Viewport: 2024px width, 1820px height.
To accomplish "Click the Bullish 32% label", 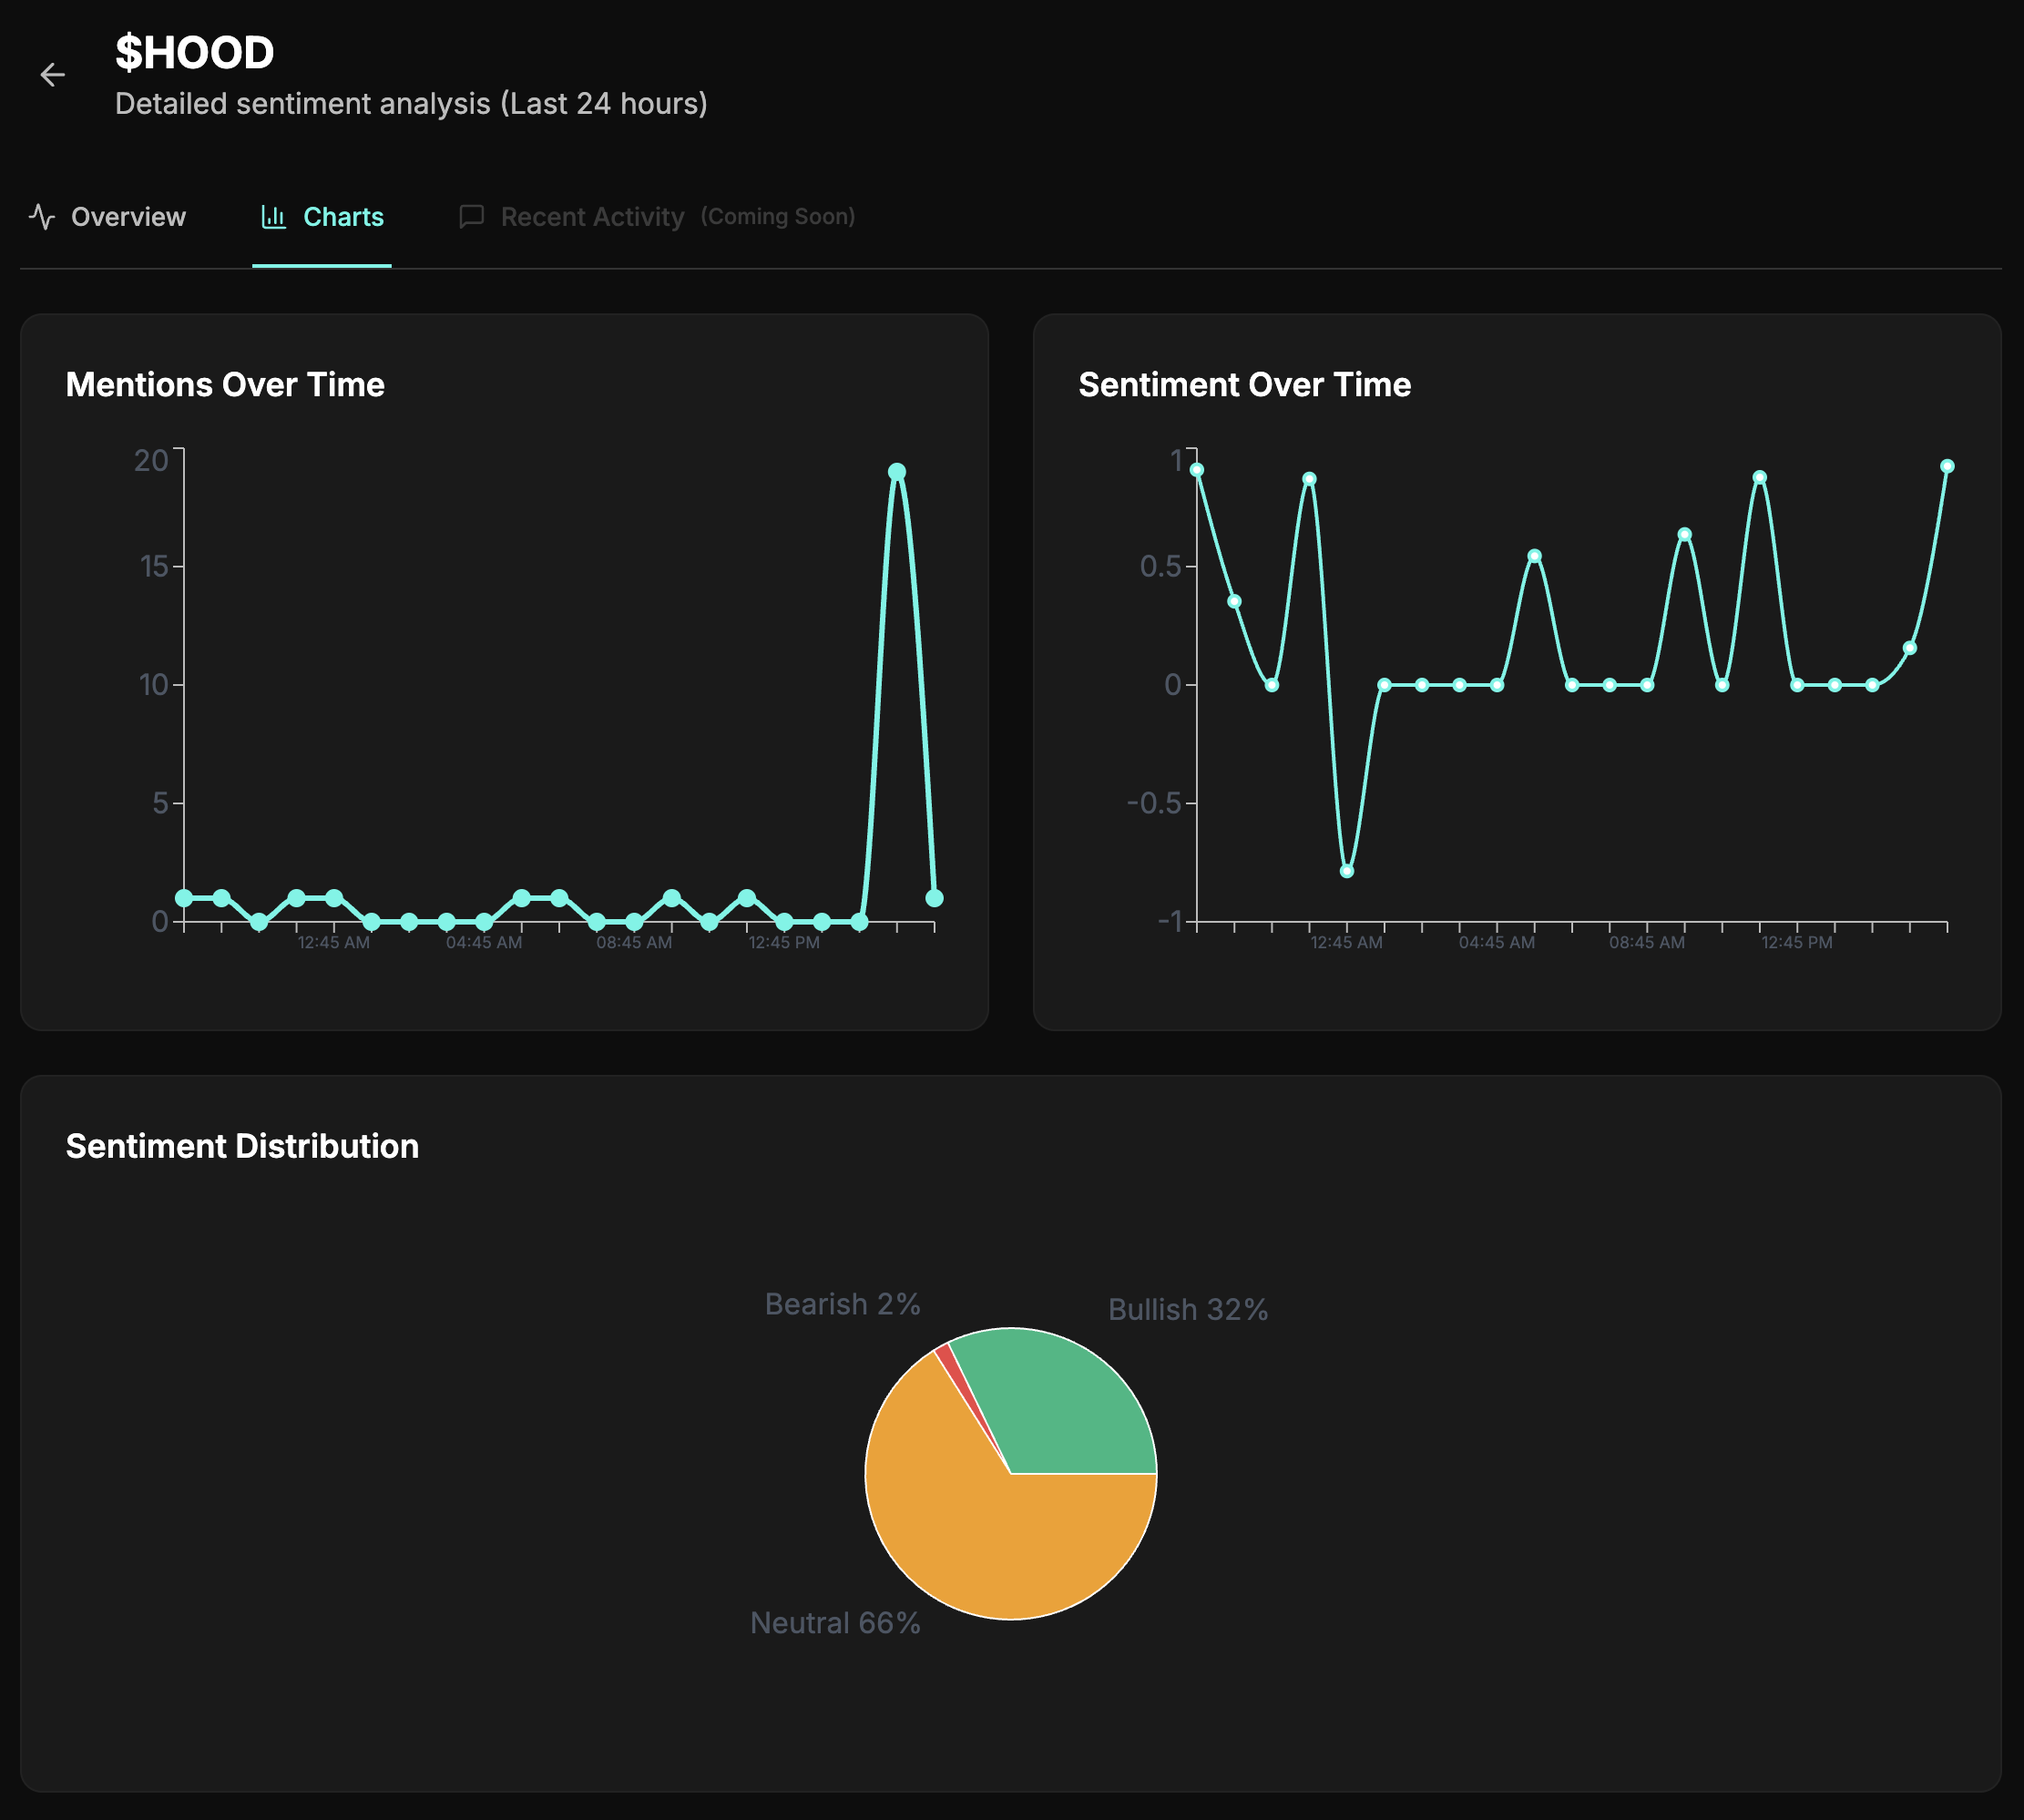I will 1188,1310.
